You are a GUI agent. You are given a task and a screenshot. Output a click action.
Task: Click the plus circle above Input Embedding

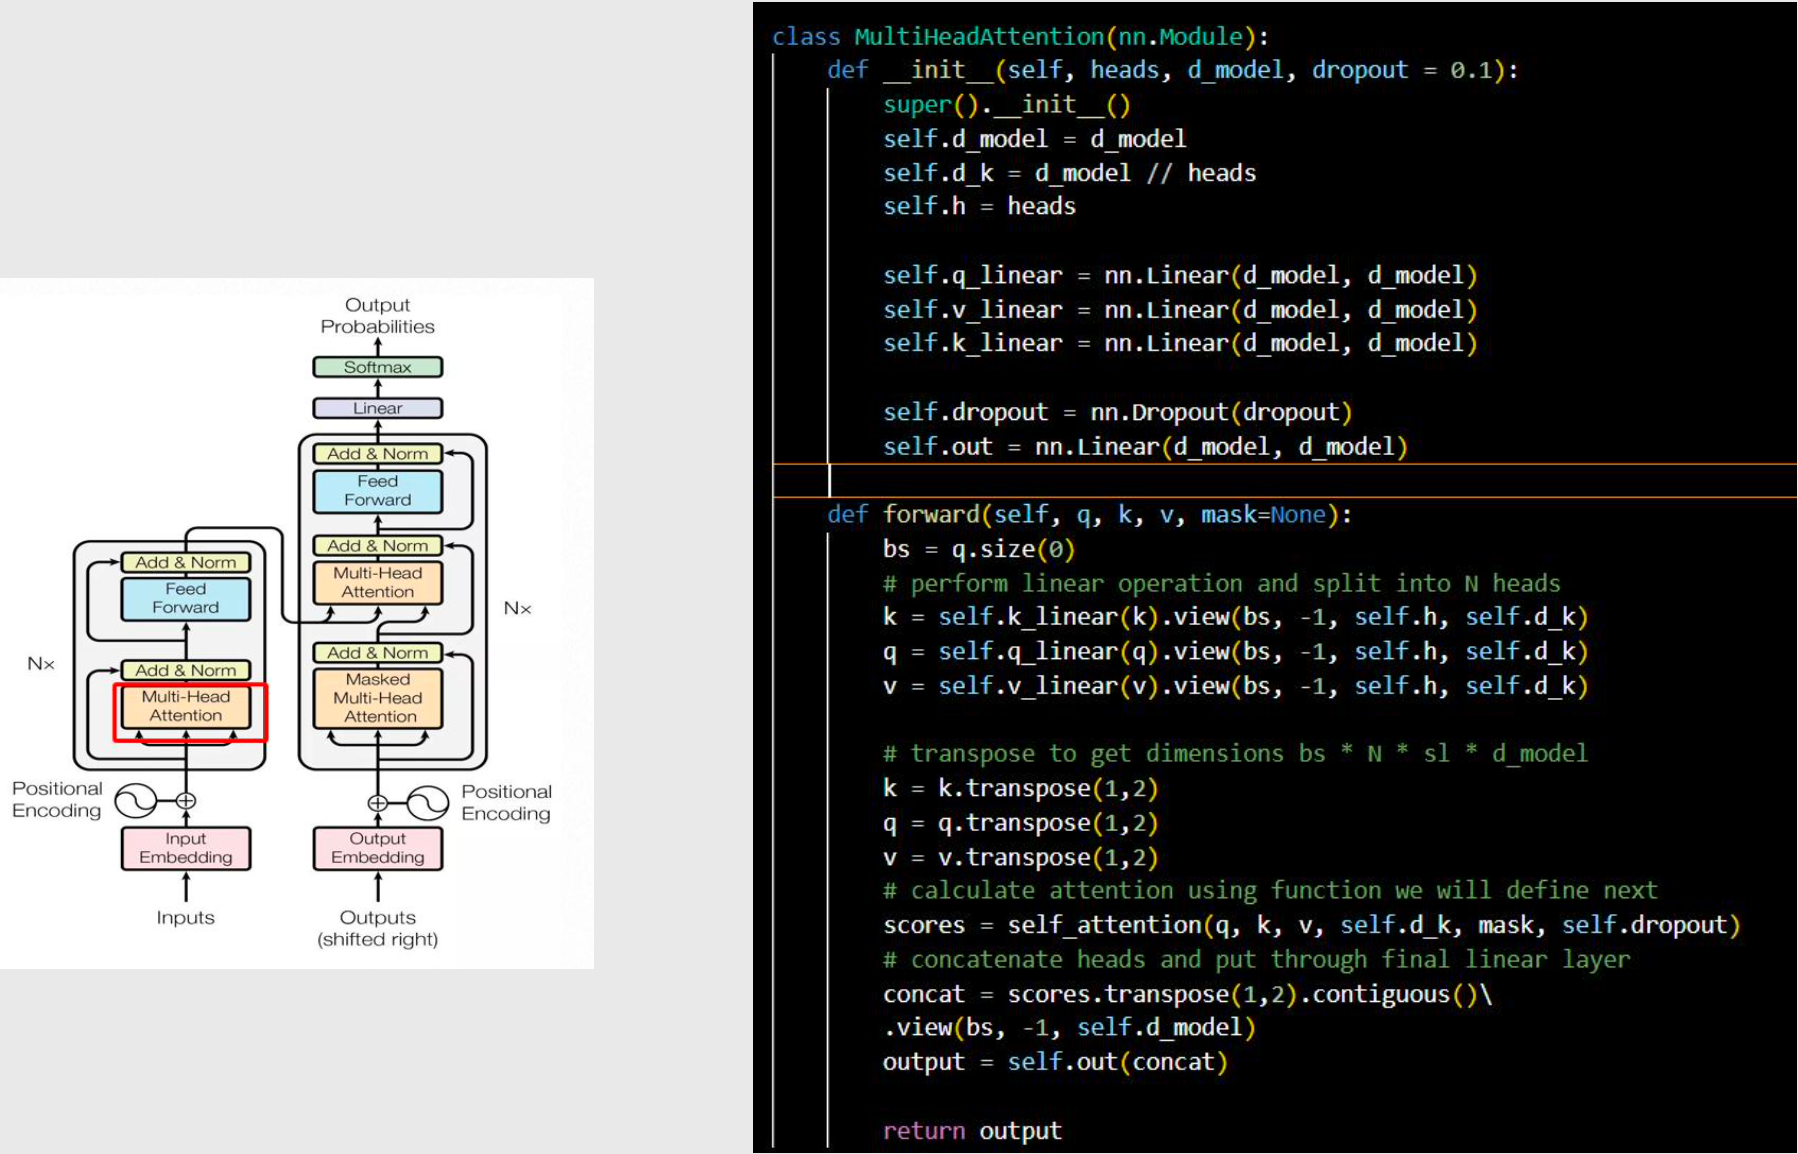(x=186, y=801)
